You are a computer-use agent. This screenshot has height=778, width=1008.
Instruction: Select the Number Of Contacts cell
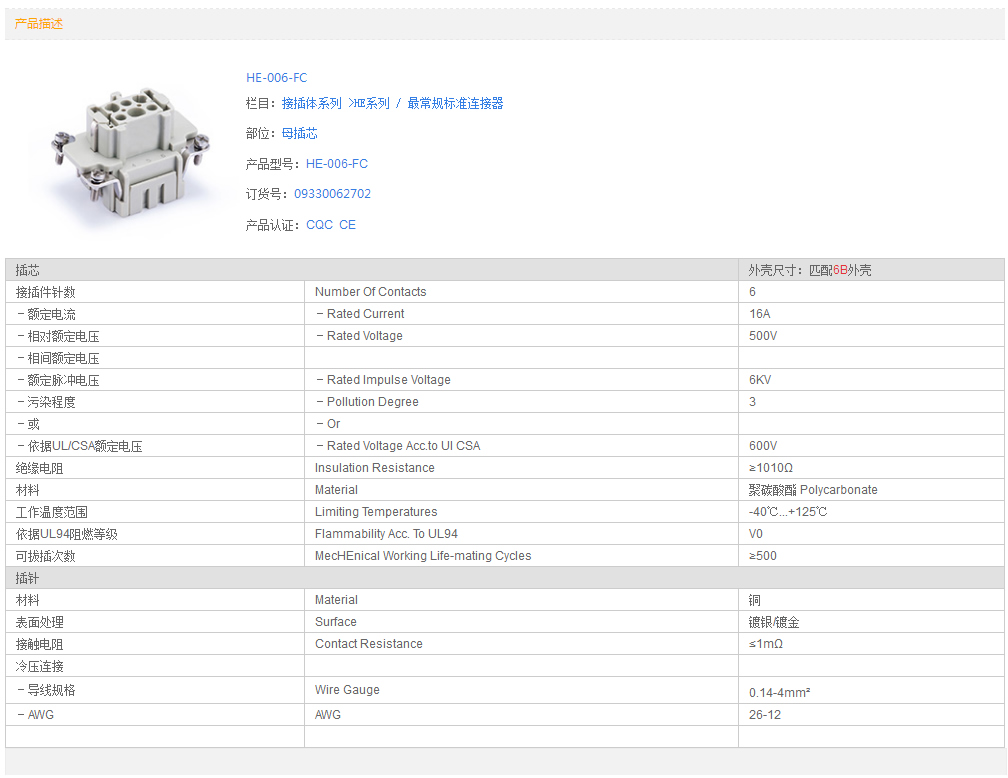coord(370,292)
